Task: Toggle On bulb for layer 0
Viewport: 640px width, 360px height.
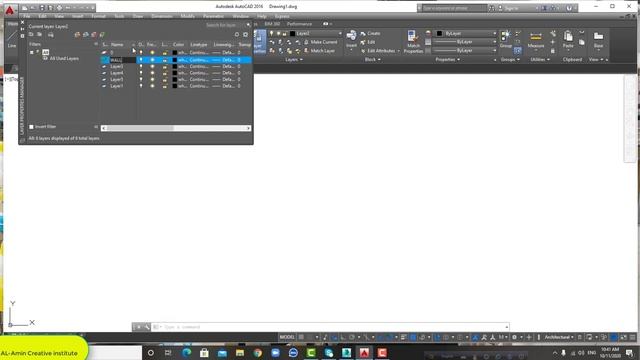Action: (141, 53)
